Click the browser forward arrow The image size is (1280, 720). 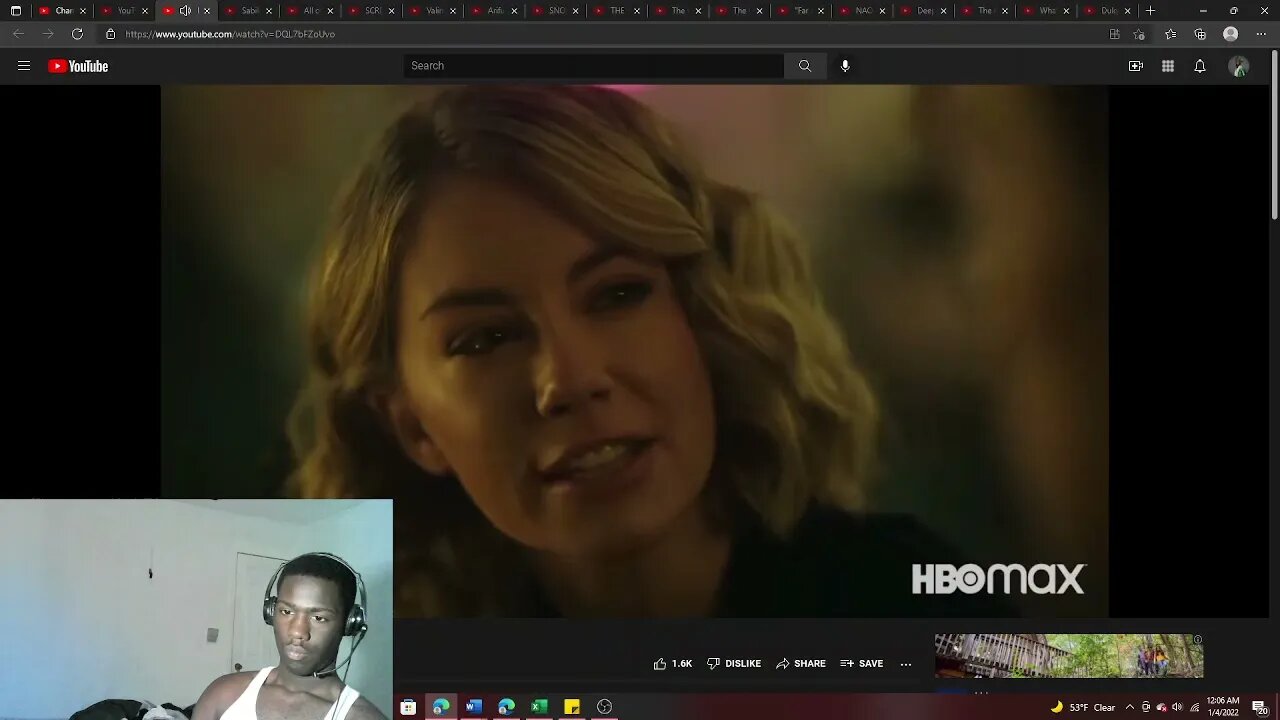click(48, 34)
